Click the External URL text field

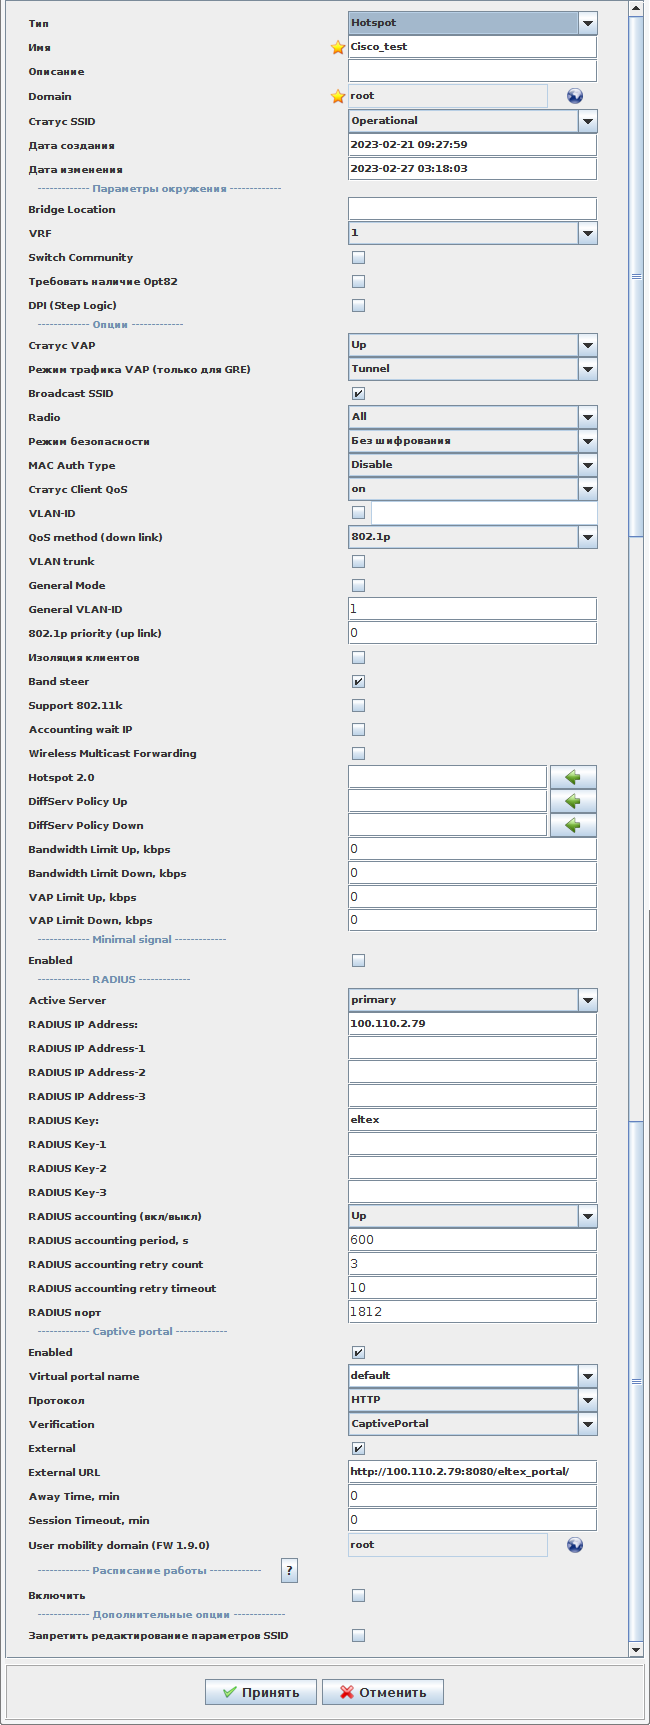click(472, 1472)
